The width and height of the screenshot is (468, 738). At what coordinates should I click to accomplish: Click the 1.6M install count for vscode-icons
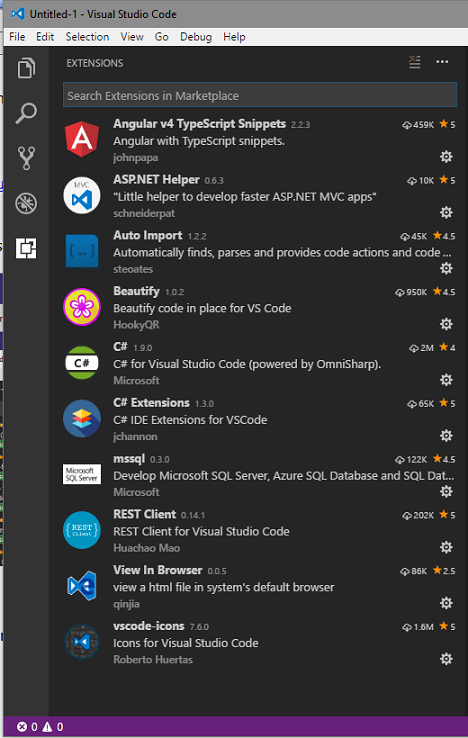pos(418,627)
